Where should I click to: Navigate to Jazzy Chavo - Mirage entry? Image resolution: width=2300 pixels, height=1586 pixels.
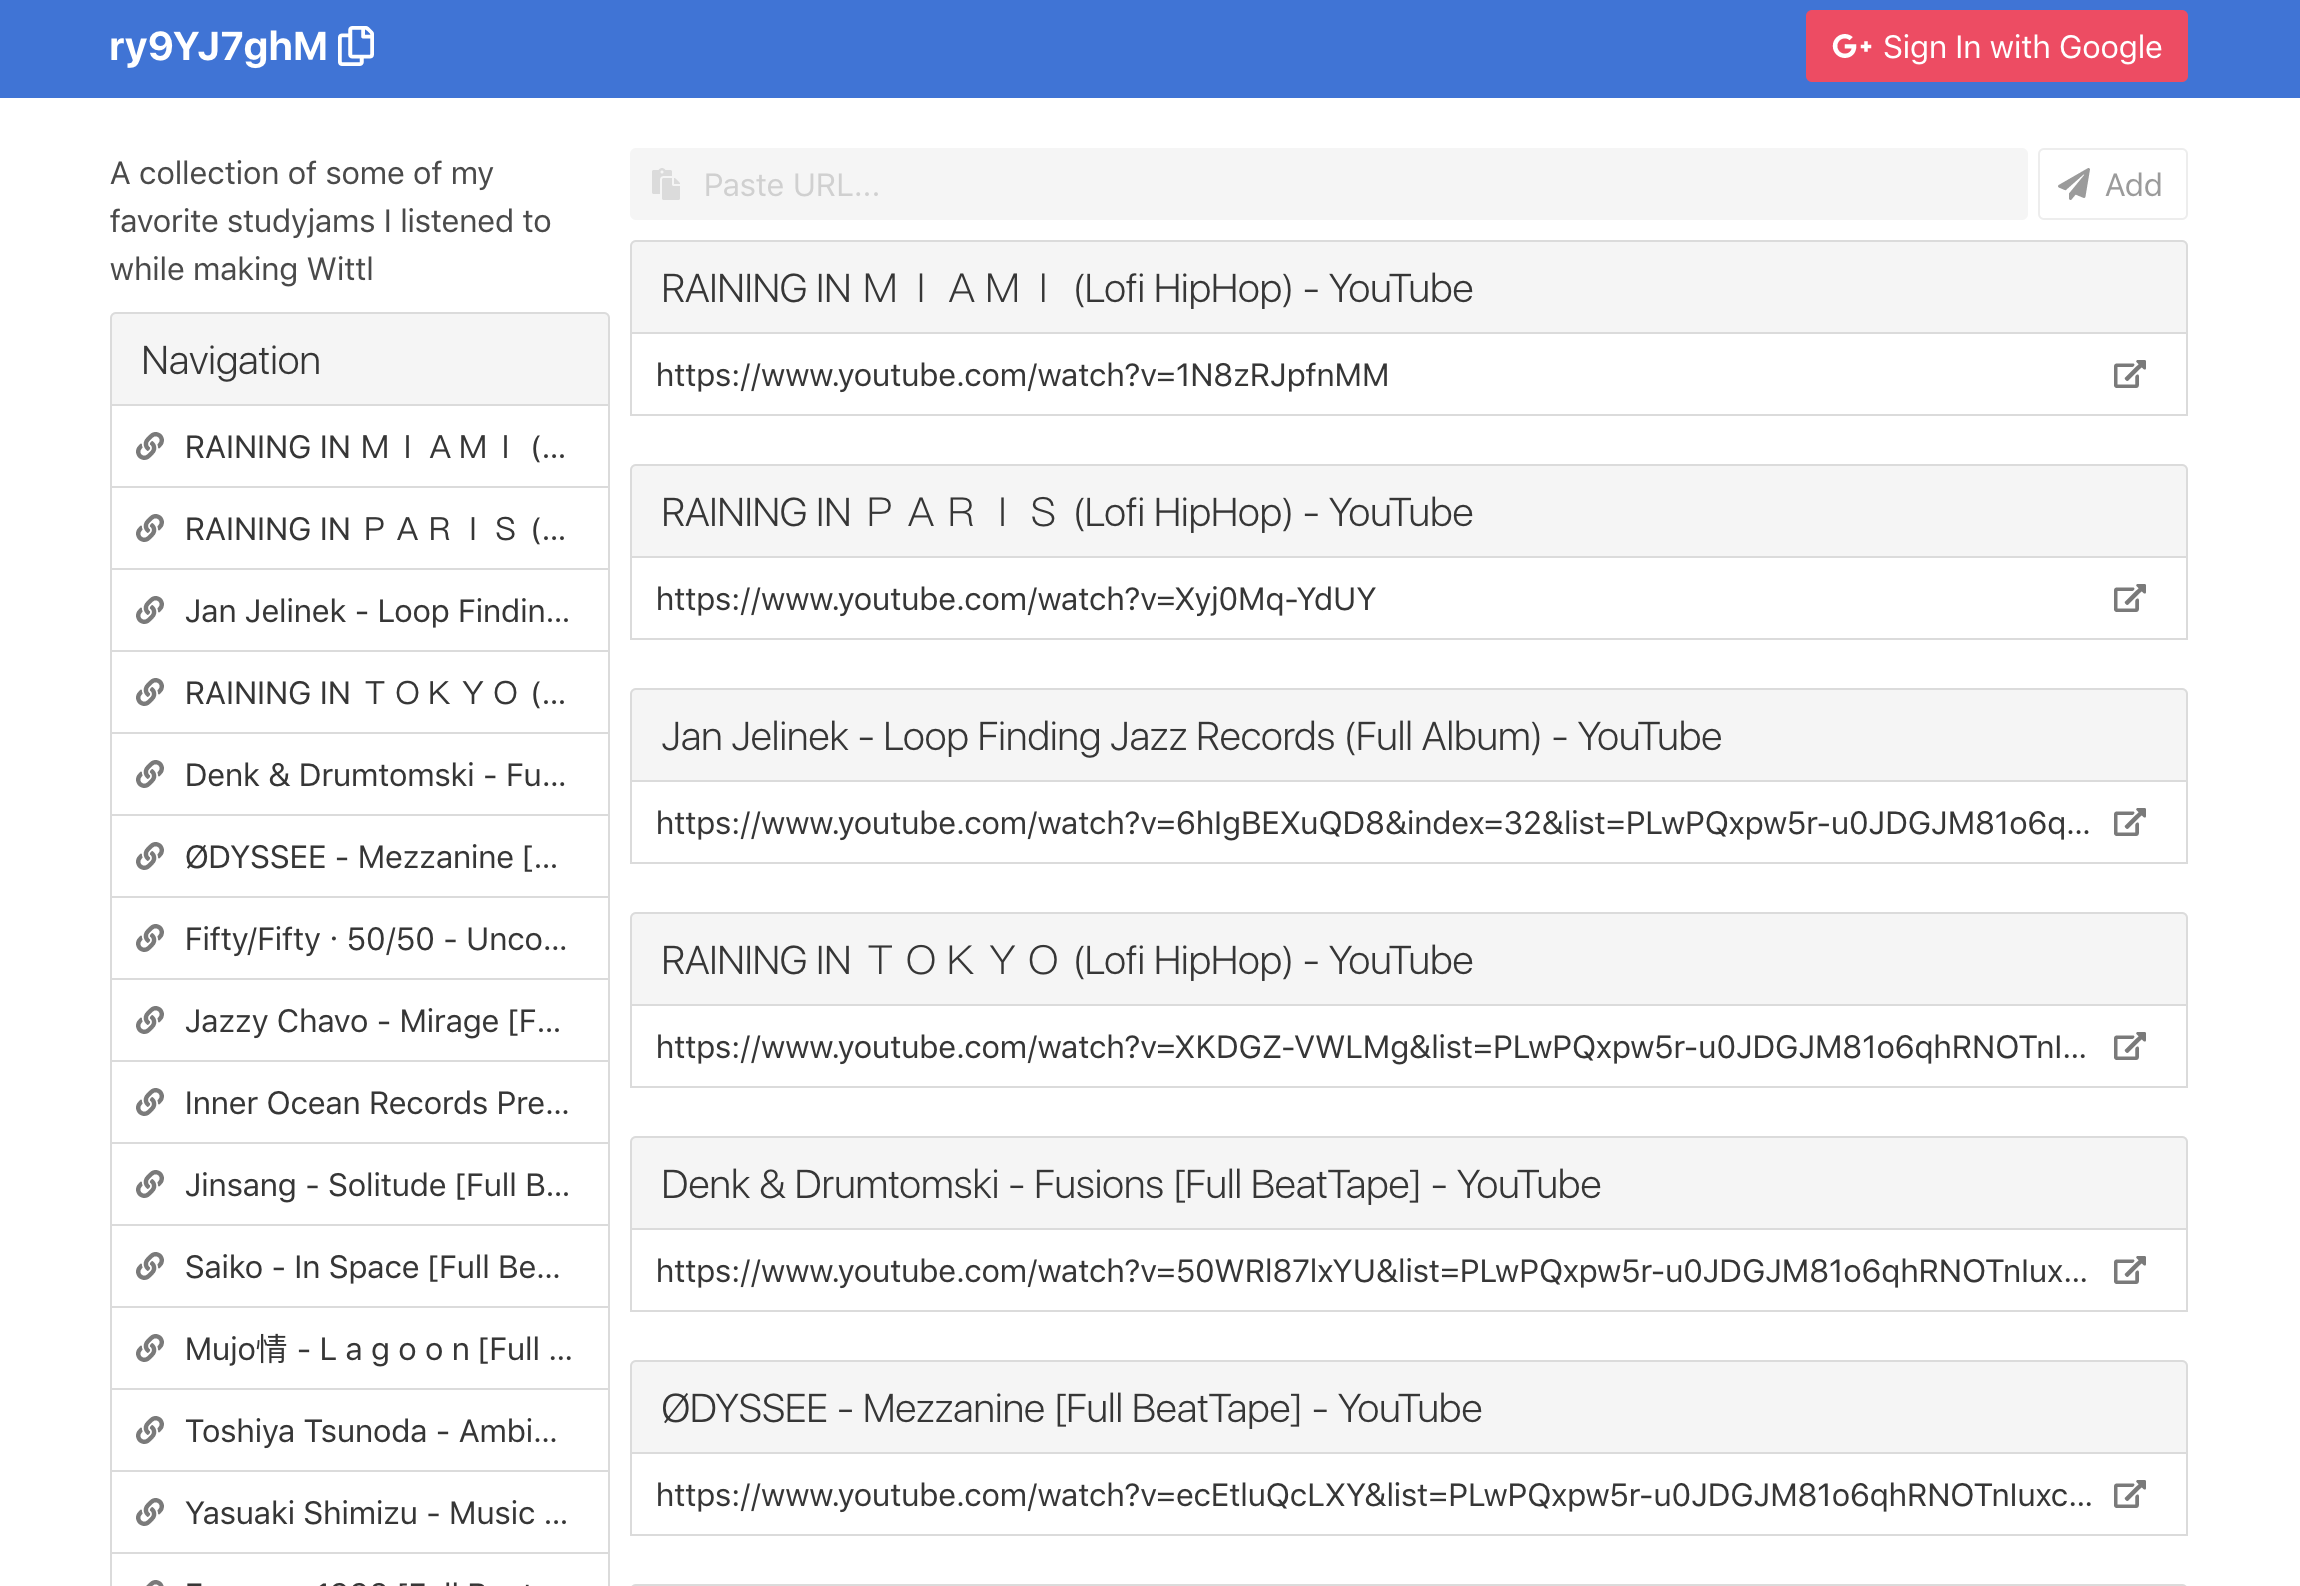pyautogui.click(x=360, y=1020)
